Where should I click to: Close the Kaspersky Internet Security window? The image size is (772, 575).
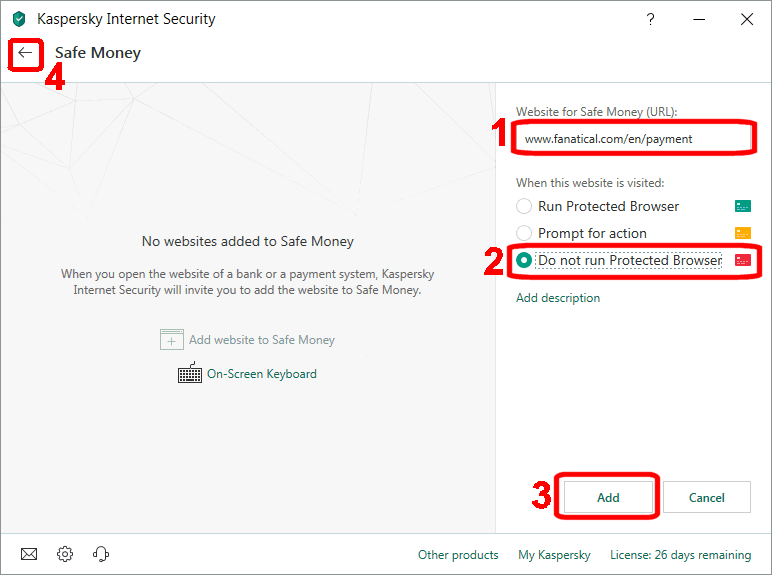pos(747,19)
